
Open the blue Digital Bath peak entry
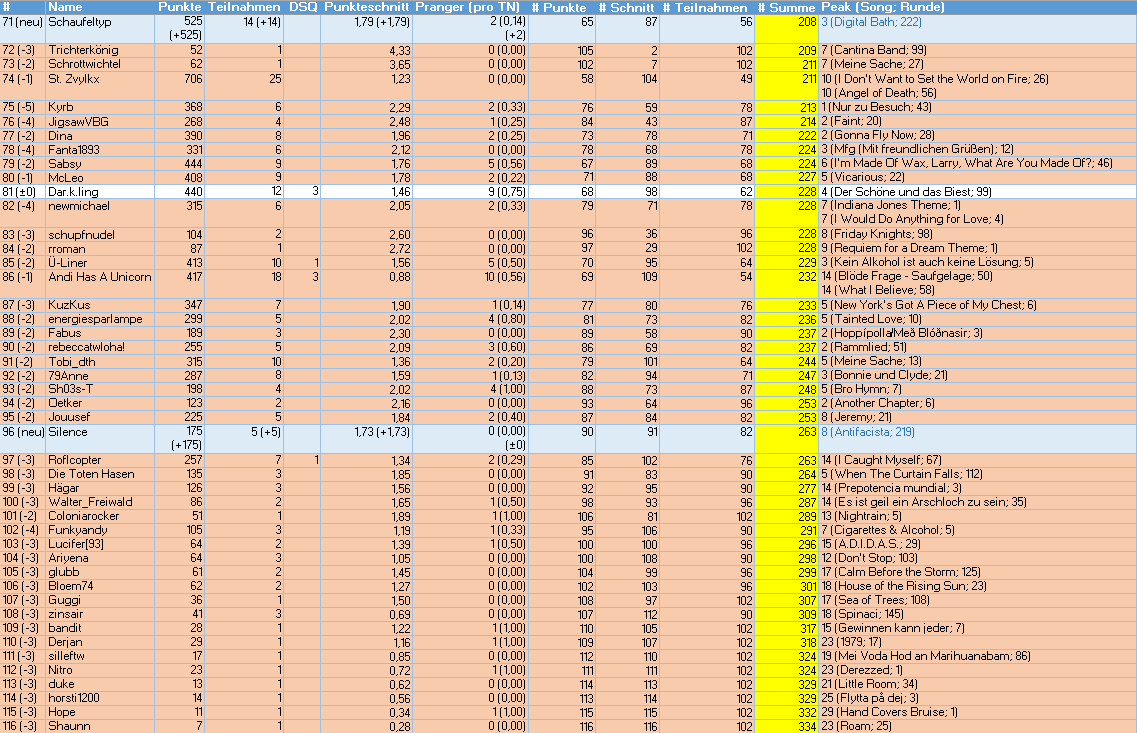pos(876,21)
